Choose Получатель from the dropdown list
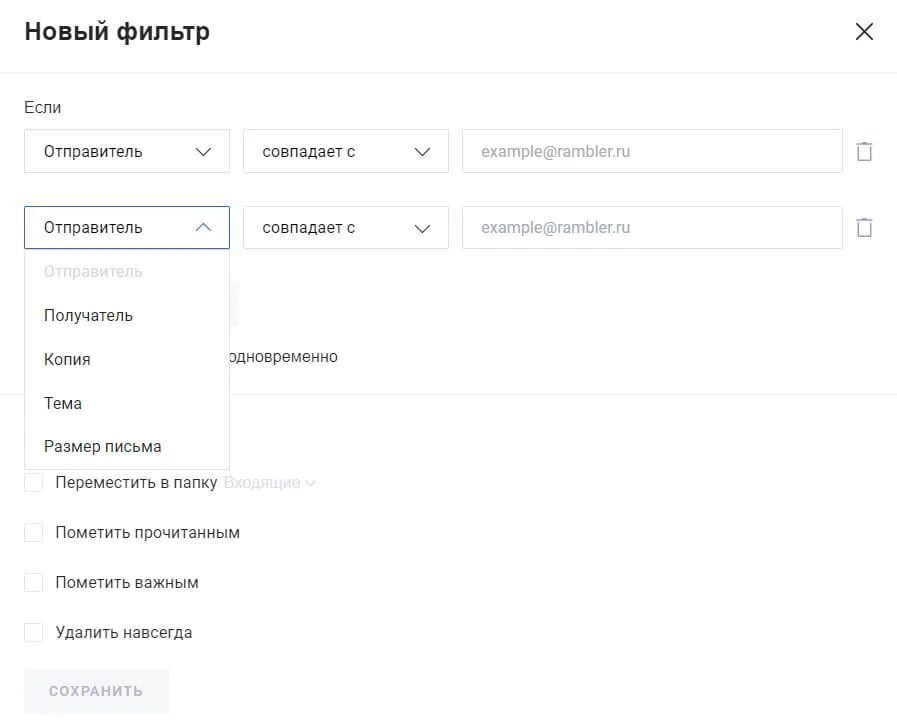The image size is (897, 720). pos(88,316)
